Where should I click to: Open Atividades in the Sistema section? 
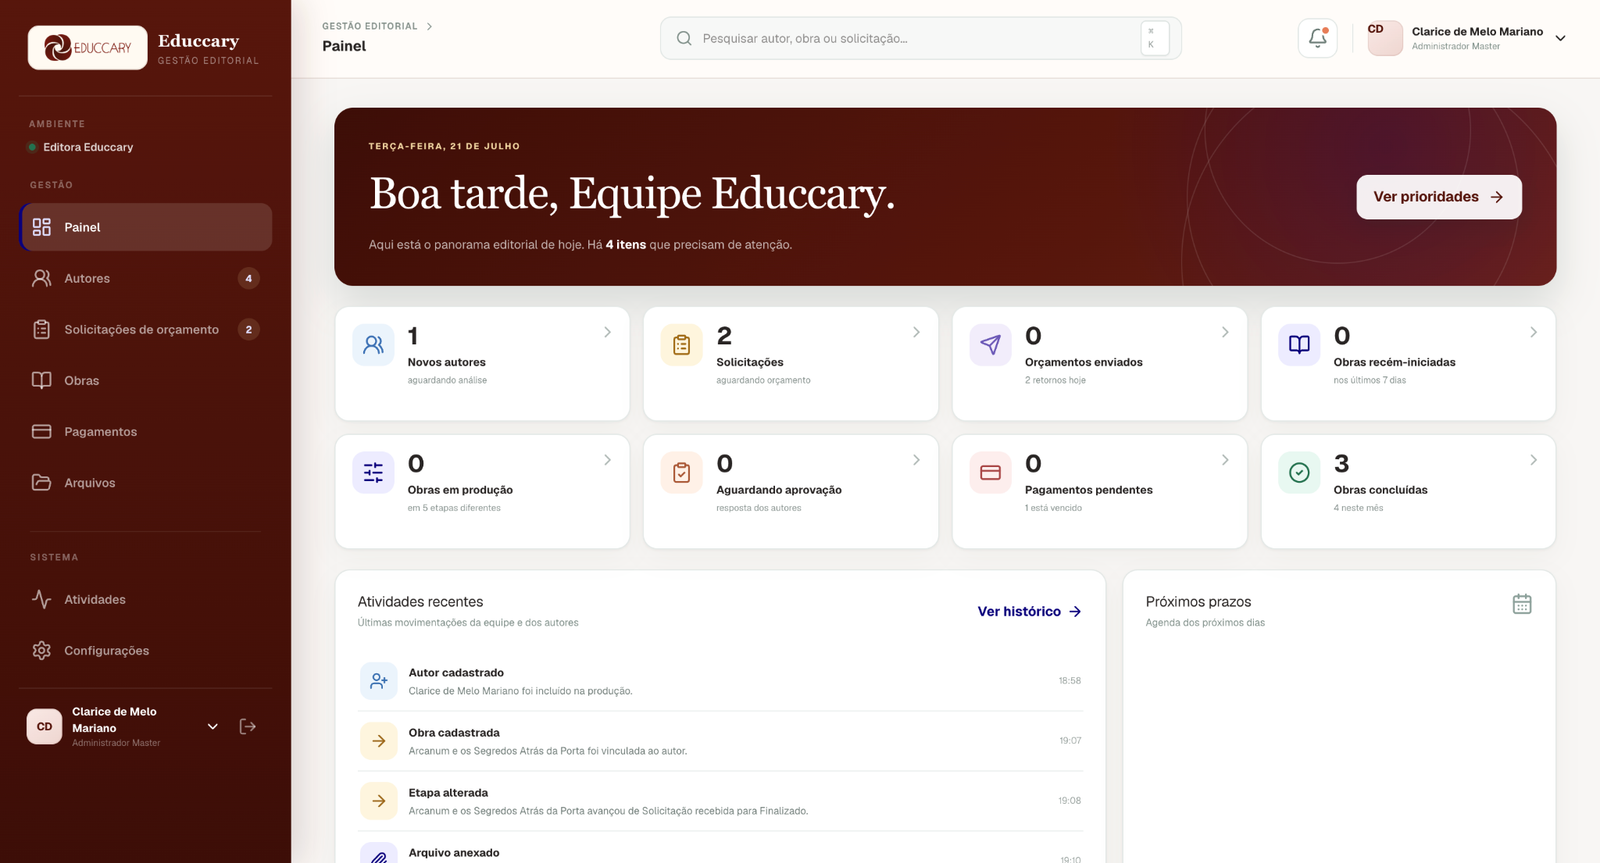tap(146, 599)
